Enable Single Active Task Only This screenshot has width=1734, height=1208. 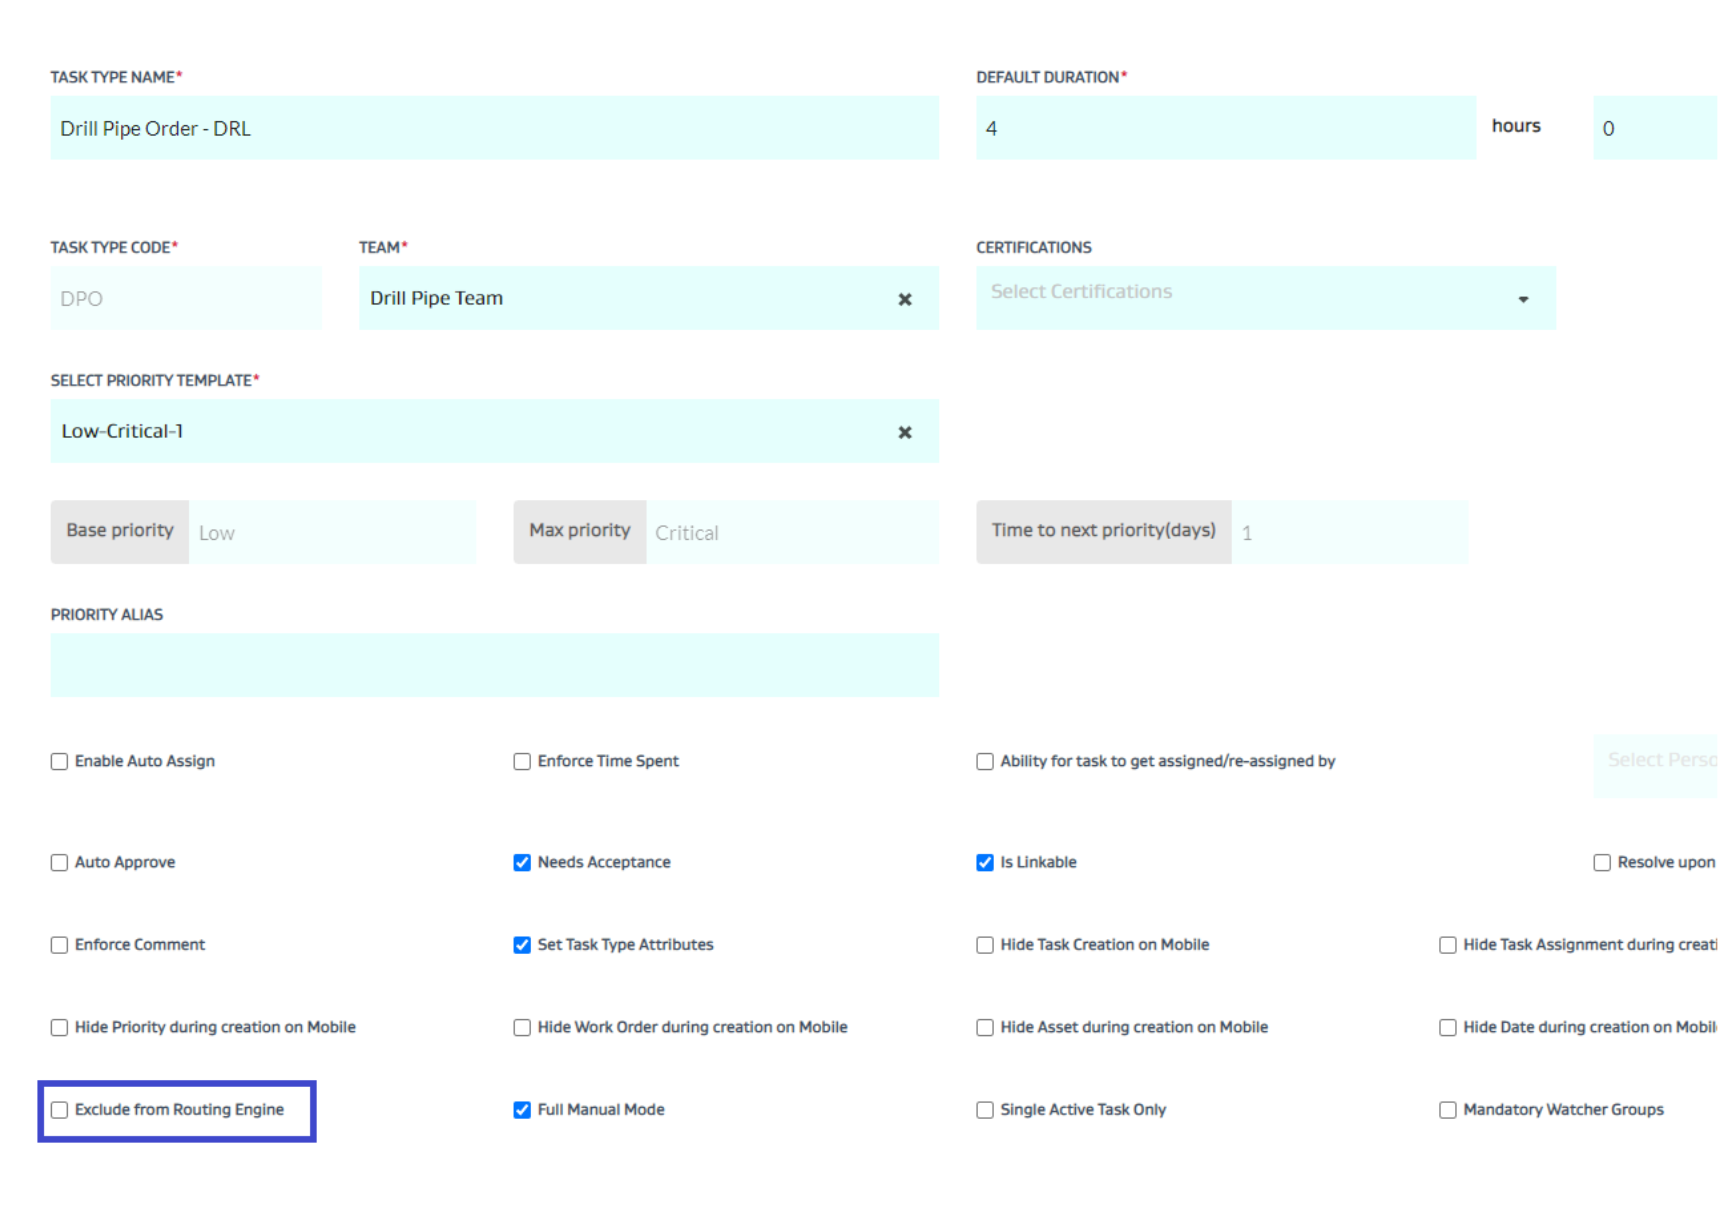tap(985, 1110)
